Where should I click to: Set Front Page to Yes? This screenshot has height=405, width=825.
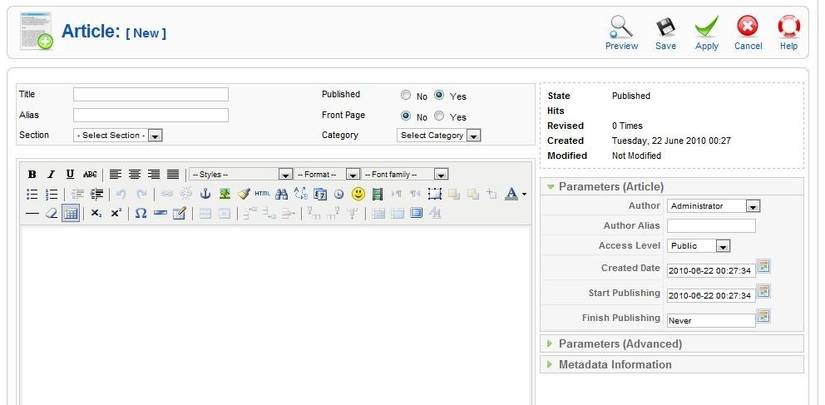439,116
